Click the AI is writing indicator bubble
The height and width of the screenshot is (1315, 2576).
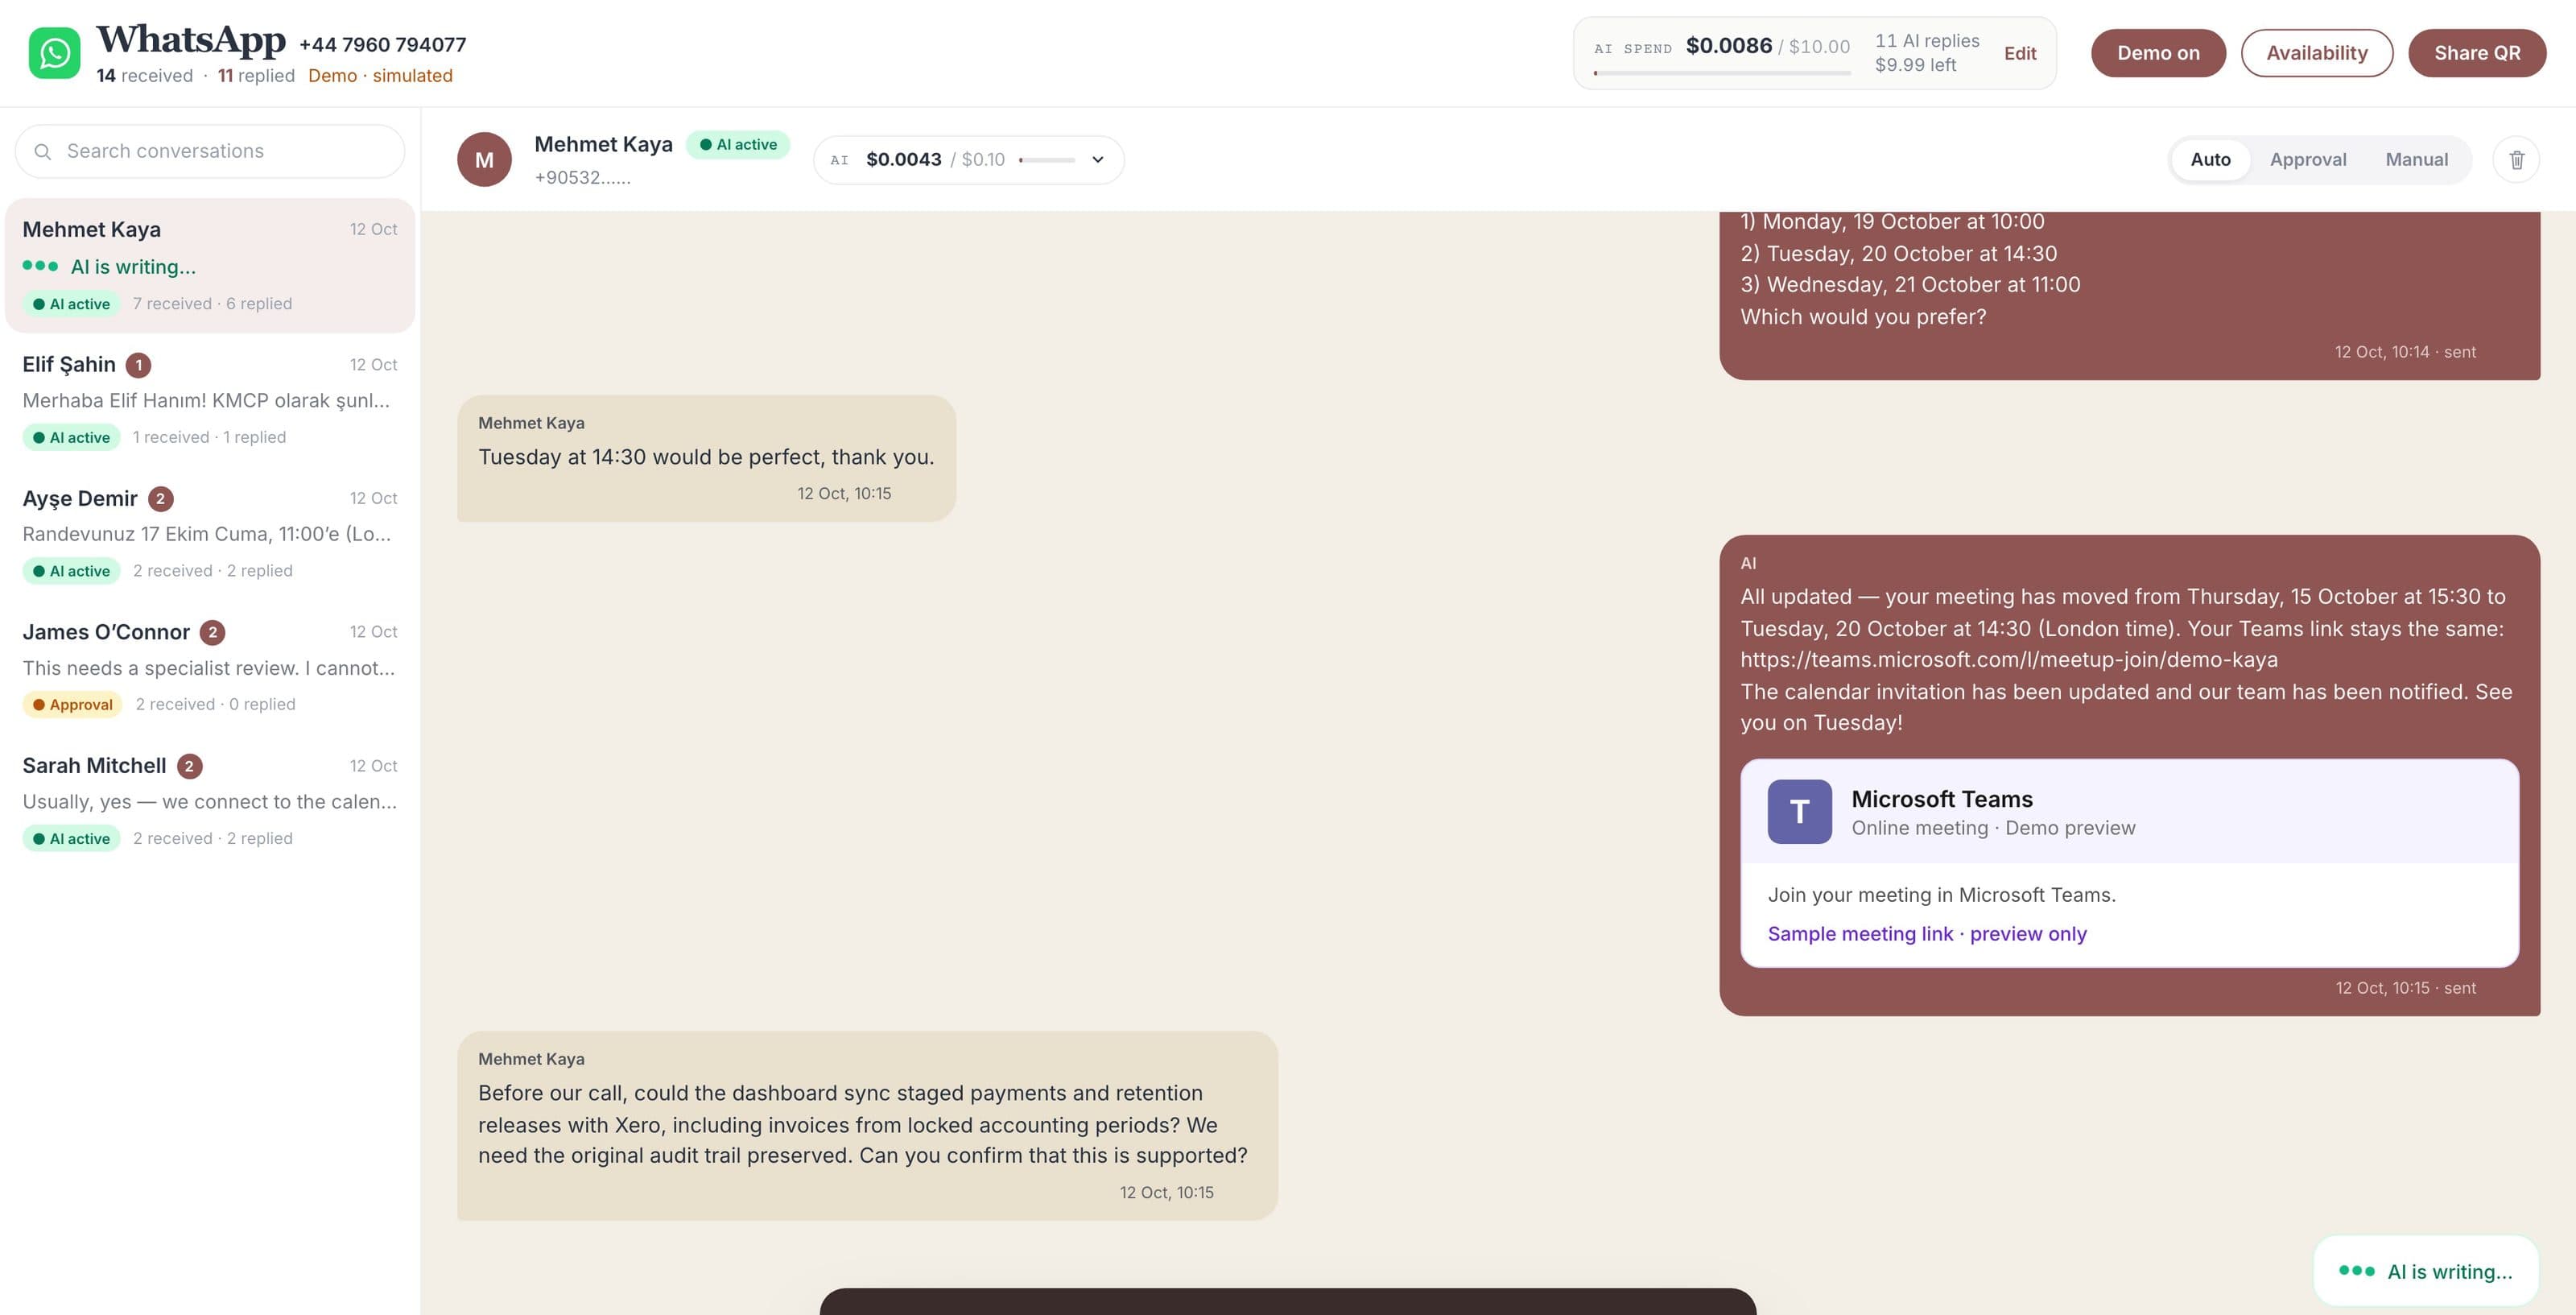2426,1271
